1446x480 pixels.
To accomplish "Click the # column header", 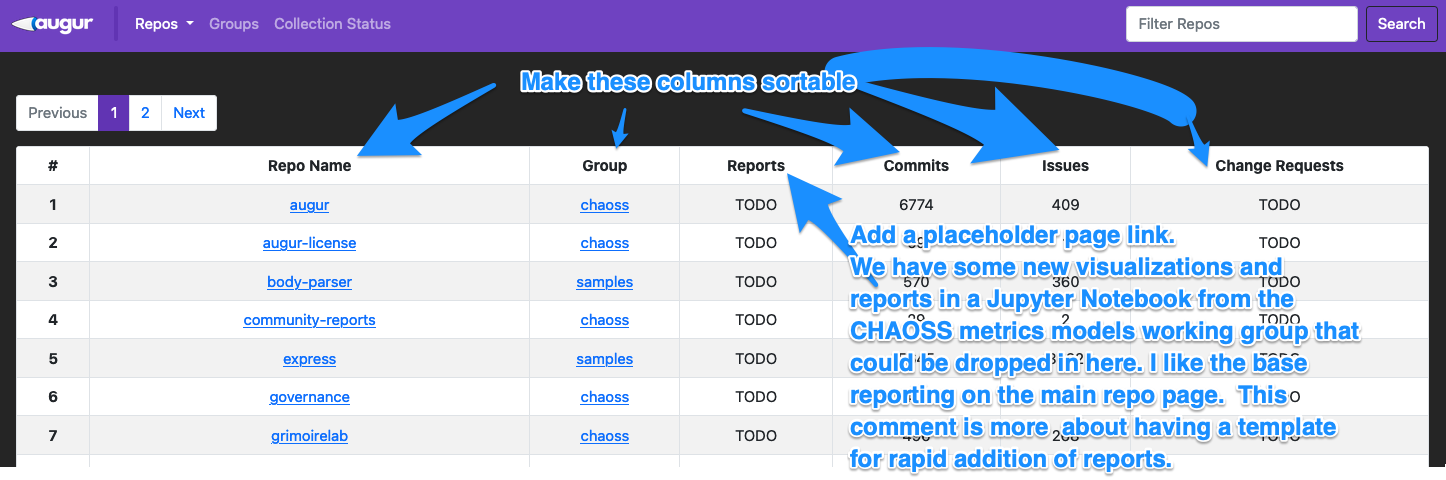I will pos(53,166).
